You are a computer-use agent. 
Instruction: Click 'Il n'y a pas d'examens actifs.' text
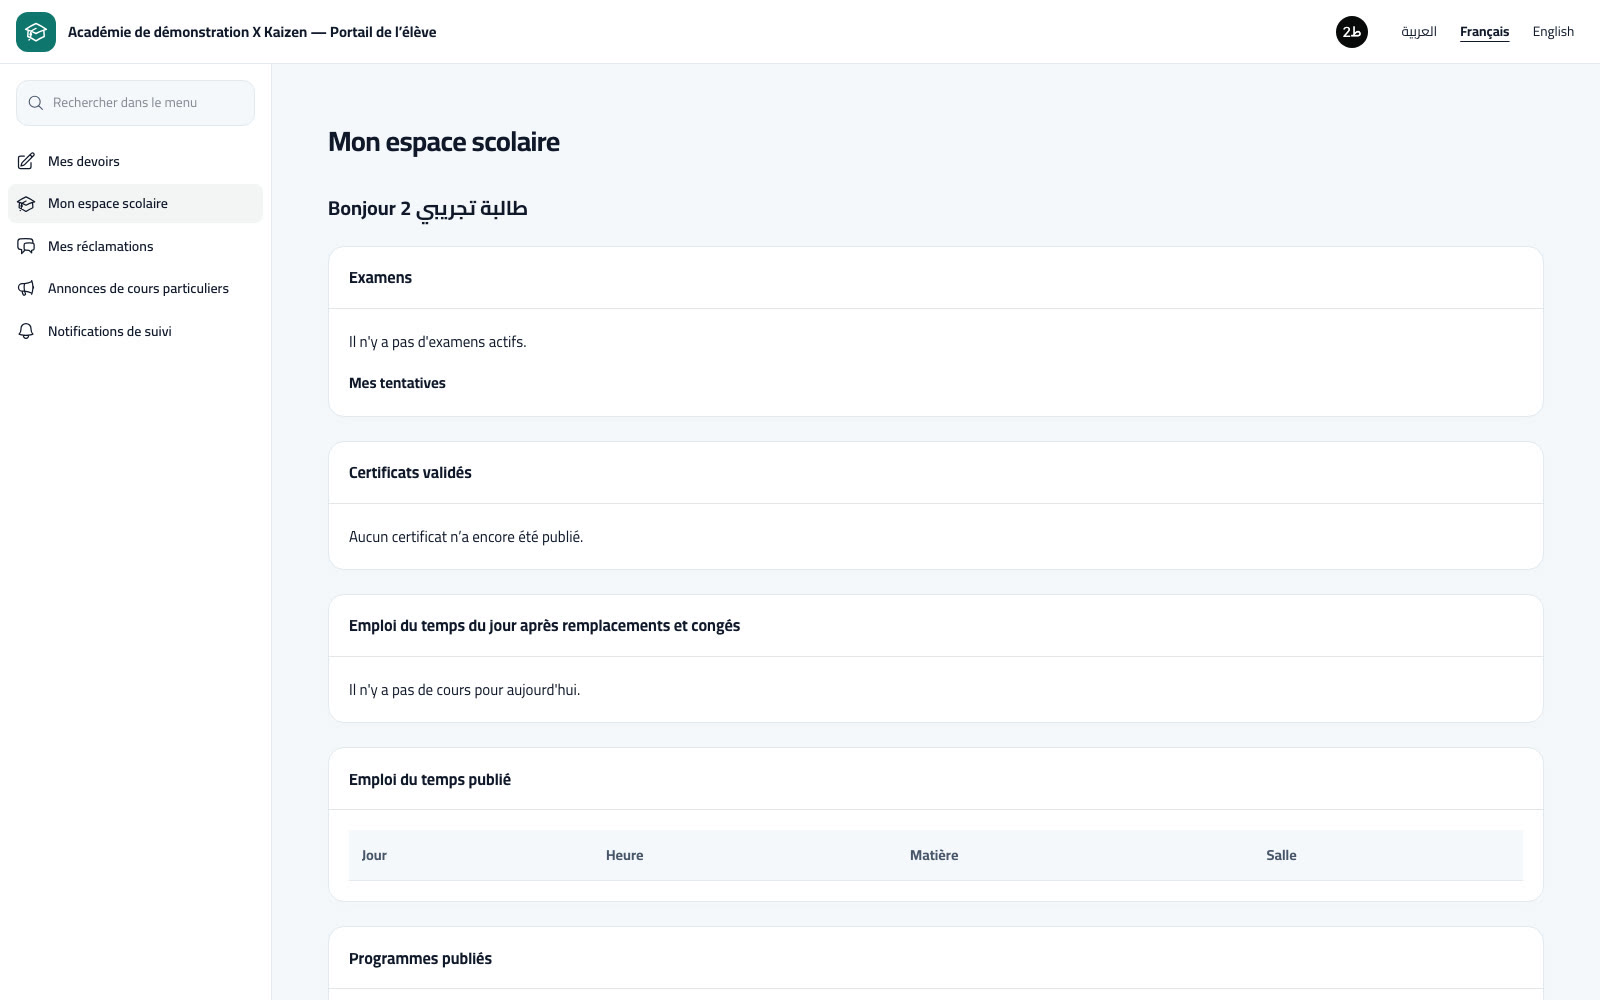coord(437,342)
